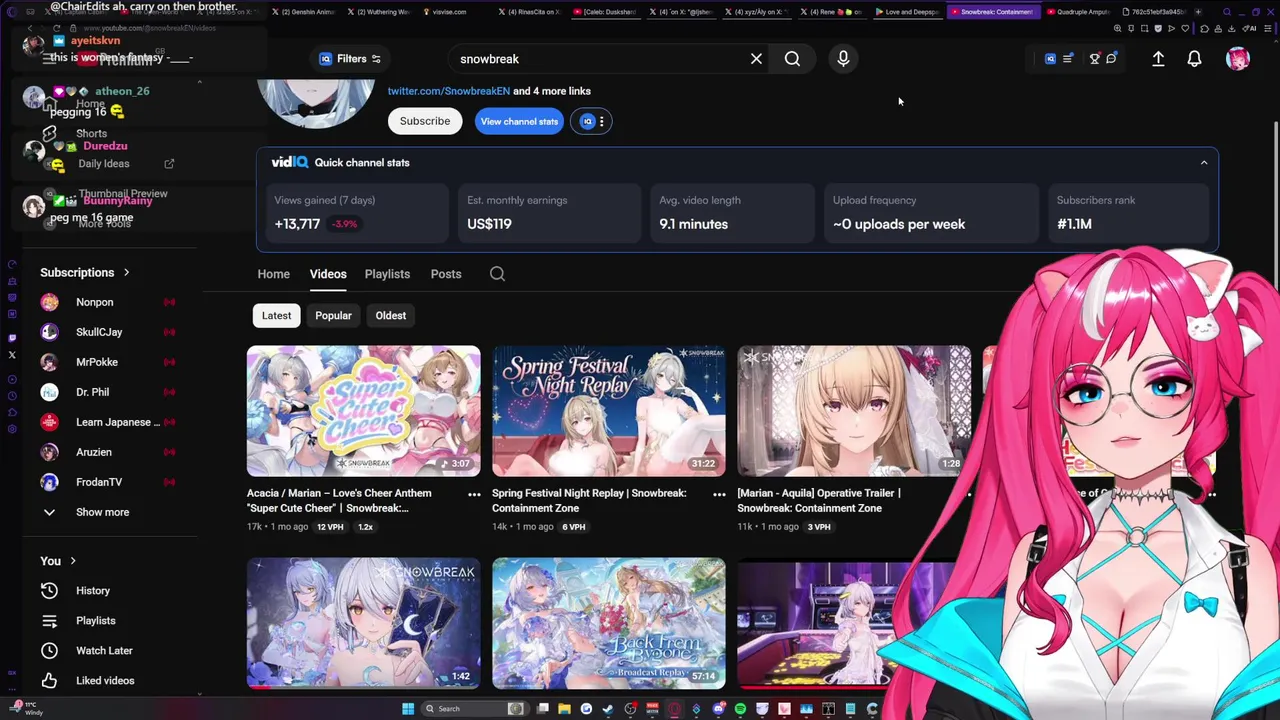Open a new browser tab
Screen dimensions: 1280x720
[x=1198, y=12]
